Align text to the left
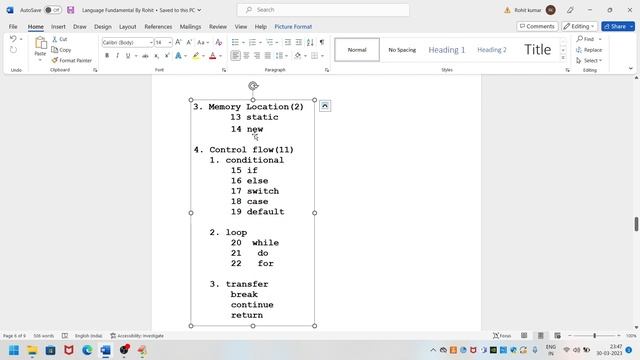The height and width of the screenshot is (360, 640). pyautogui.click(x=236, y=56)
